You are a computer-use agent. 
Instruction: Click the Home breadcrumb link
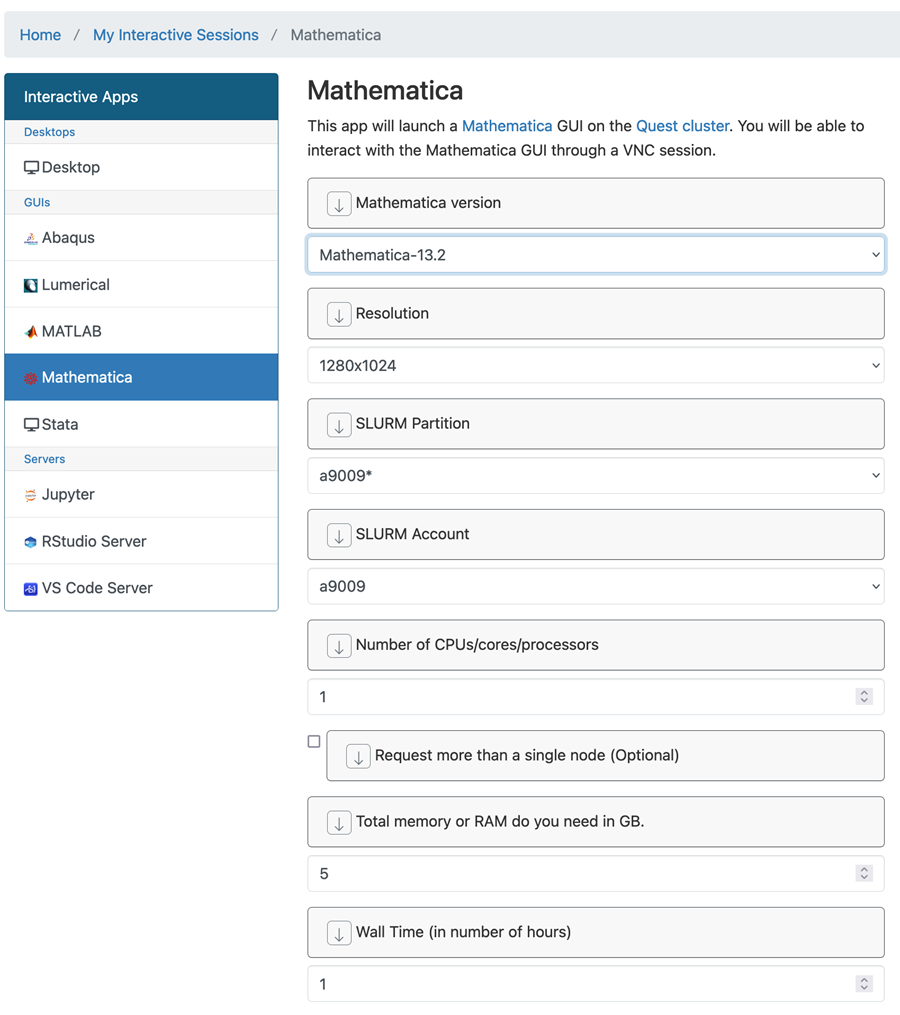click(40, 35)
